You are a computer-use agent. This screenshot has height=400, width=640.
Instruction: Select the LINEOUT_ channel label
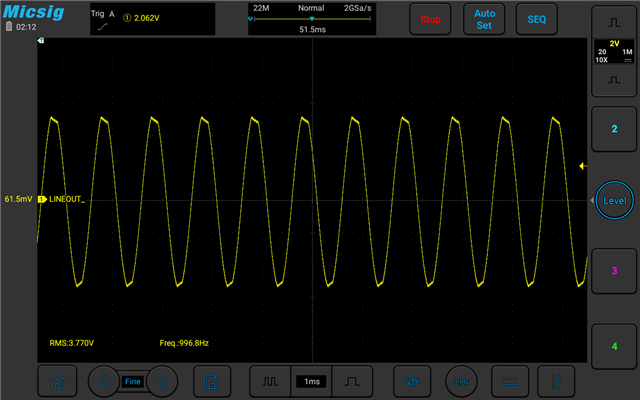pos(67,199)
